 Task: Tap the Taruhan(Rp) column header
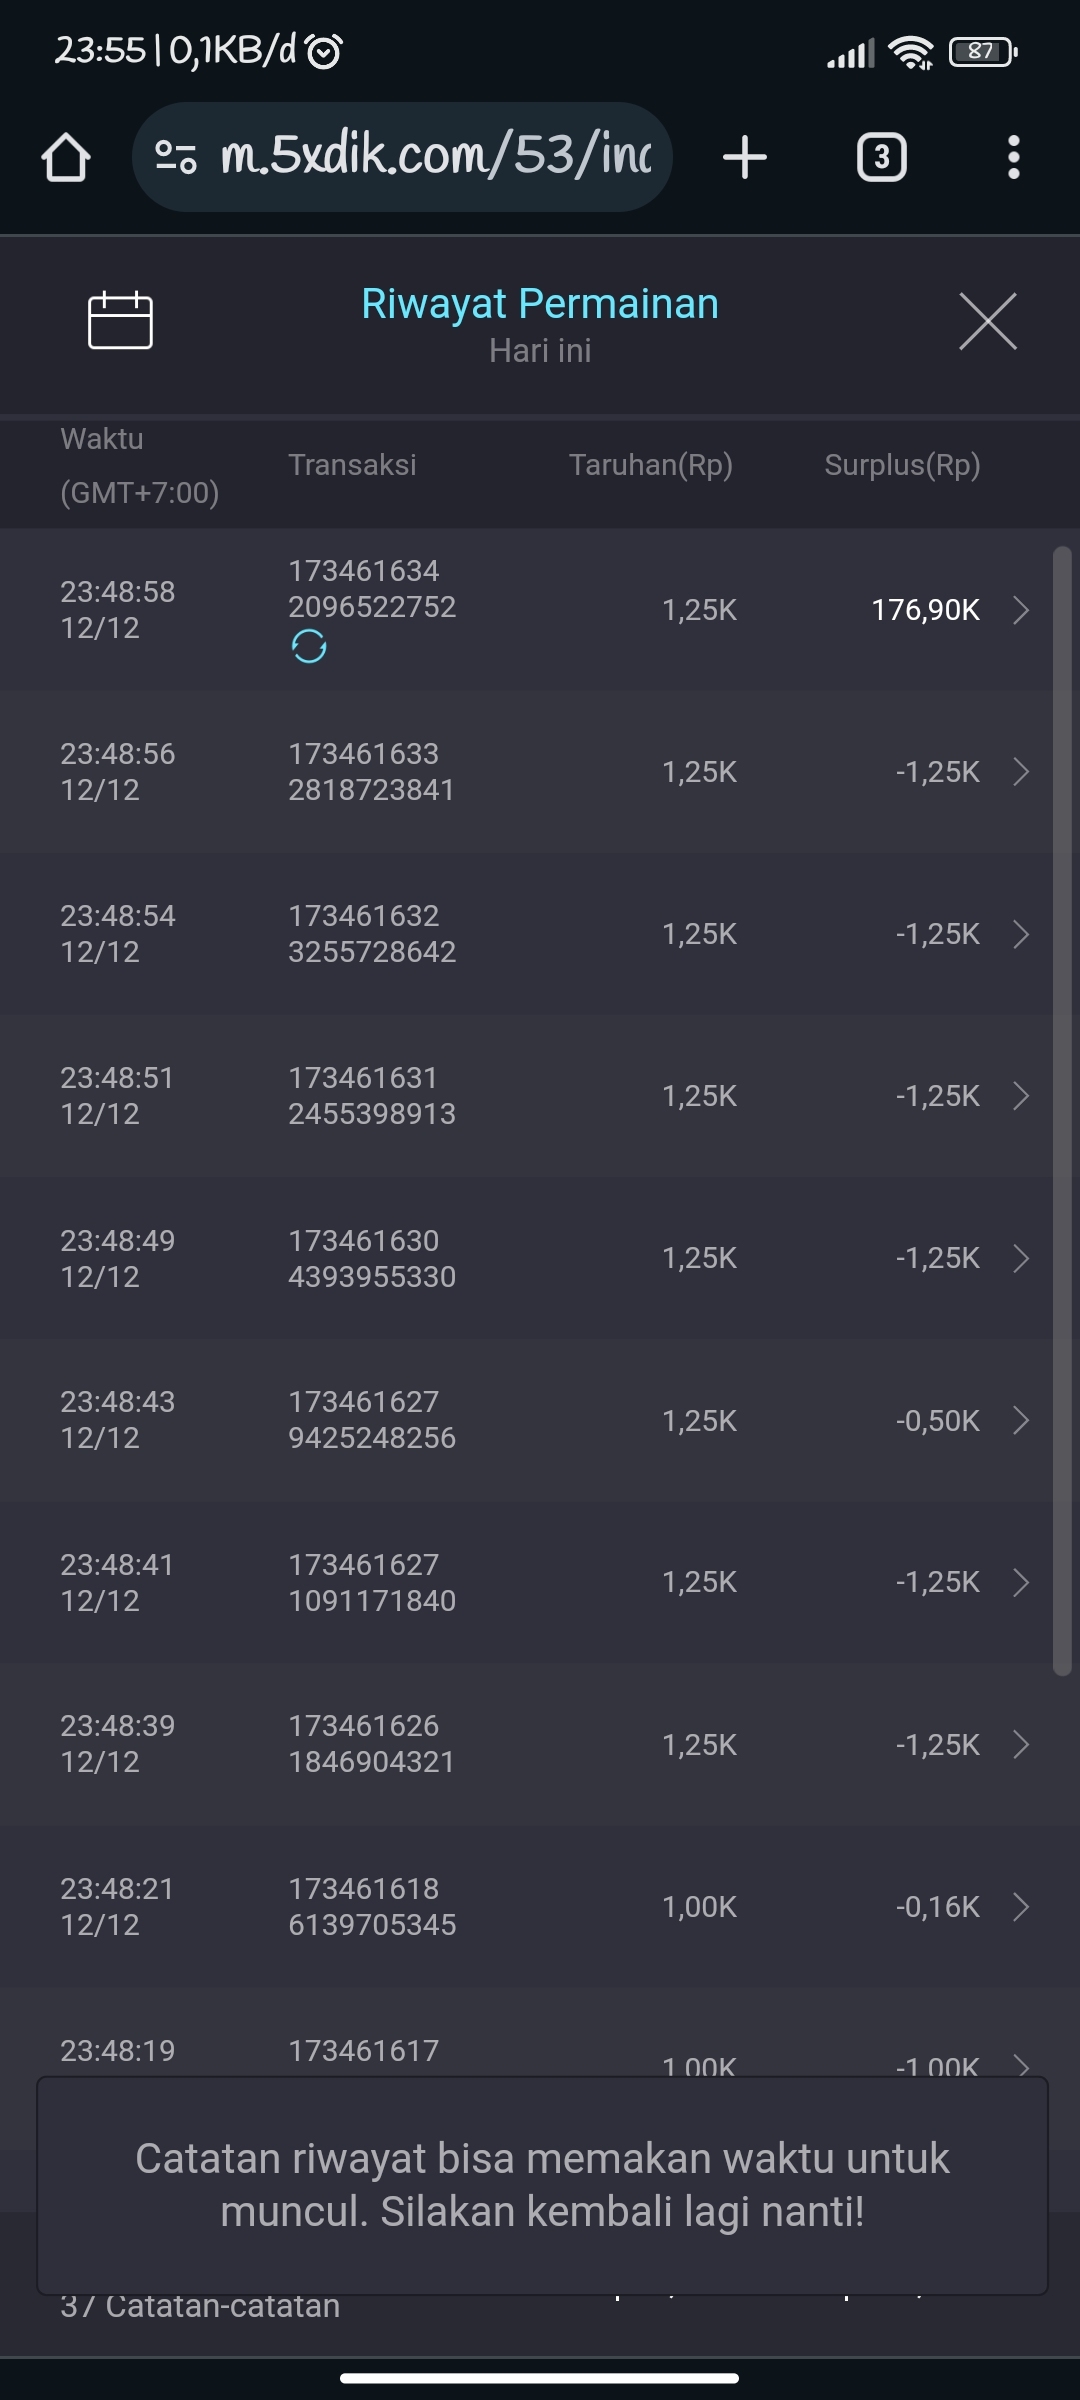(650, 465)
